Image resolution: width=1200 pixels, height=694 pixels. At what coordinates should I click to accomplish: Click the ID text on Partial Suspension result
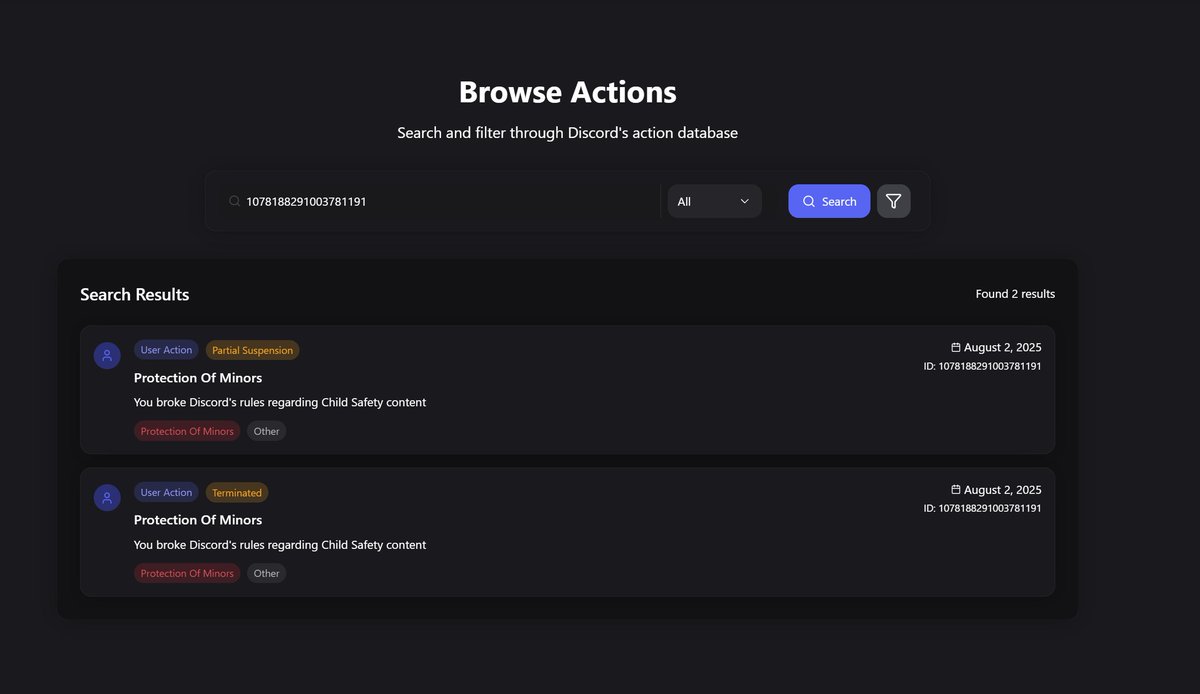(982, 366)
